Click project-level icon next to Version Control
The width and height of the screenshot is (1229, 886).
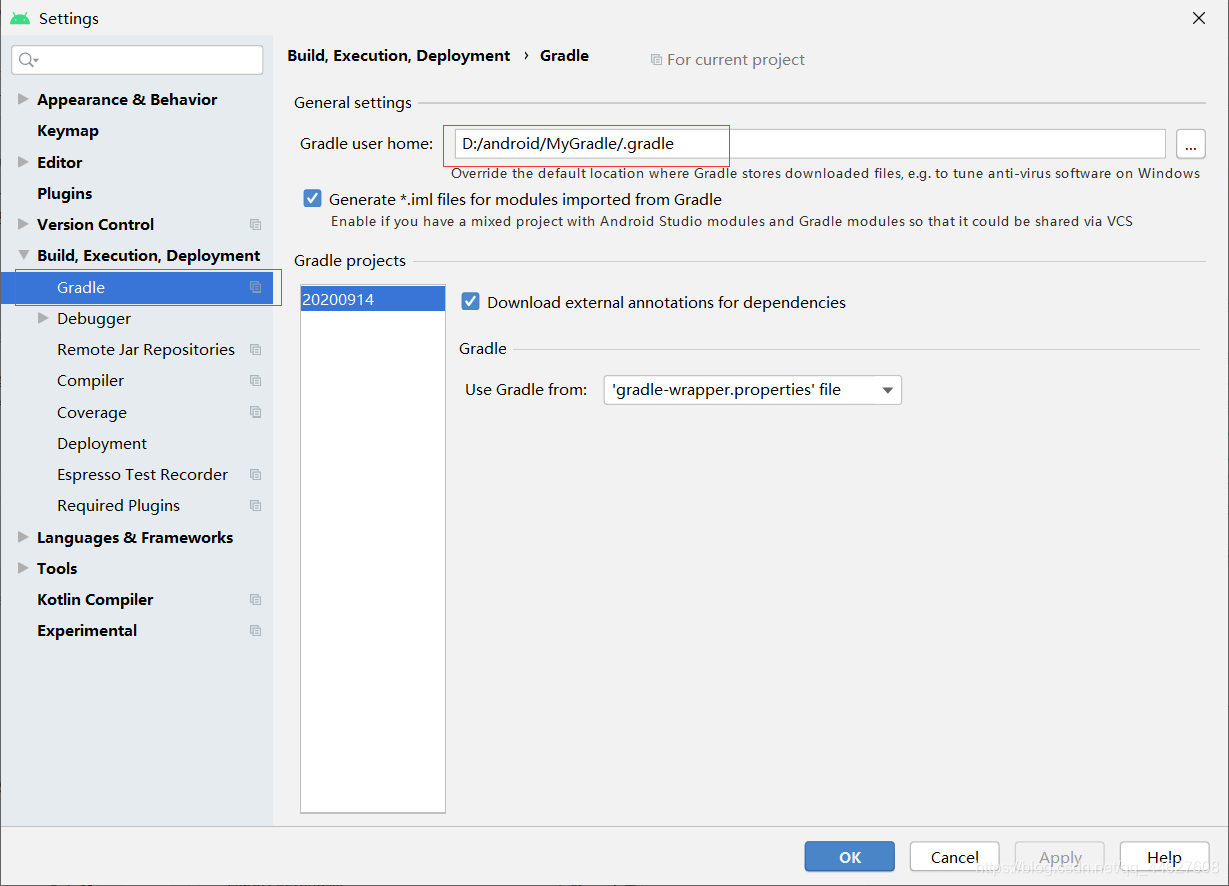click(255, 225)
